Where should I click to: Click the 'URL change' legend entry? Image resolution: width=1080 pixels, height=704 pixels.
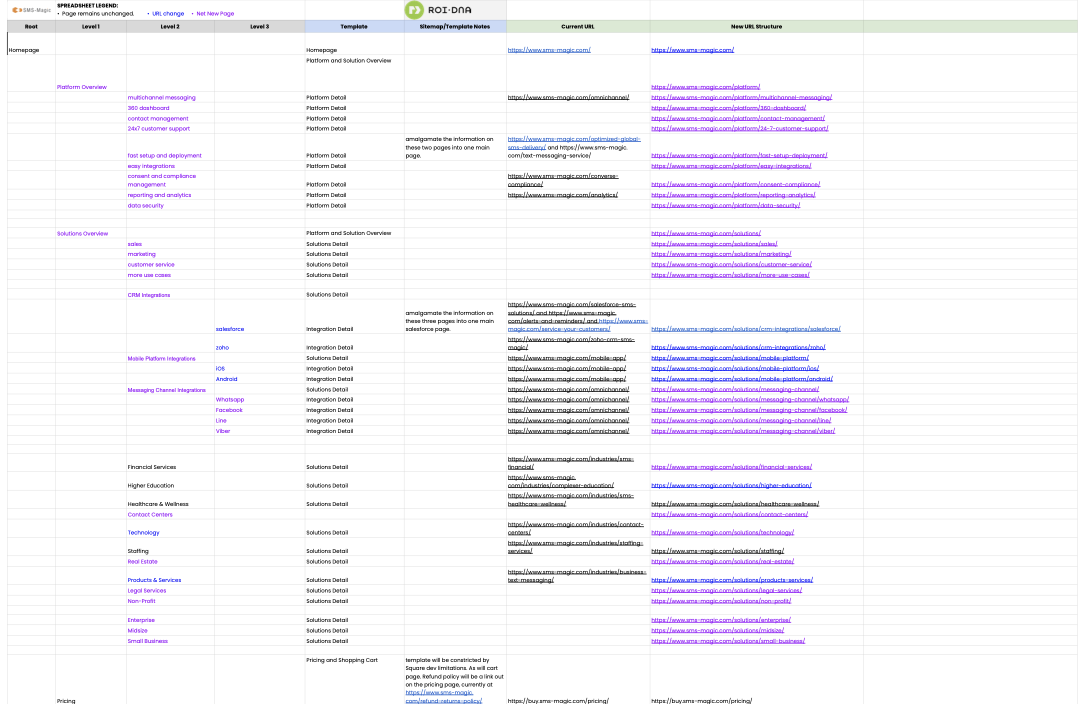click(168, 14)
